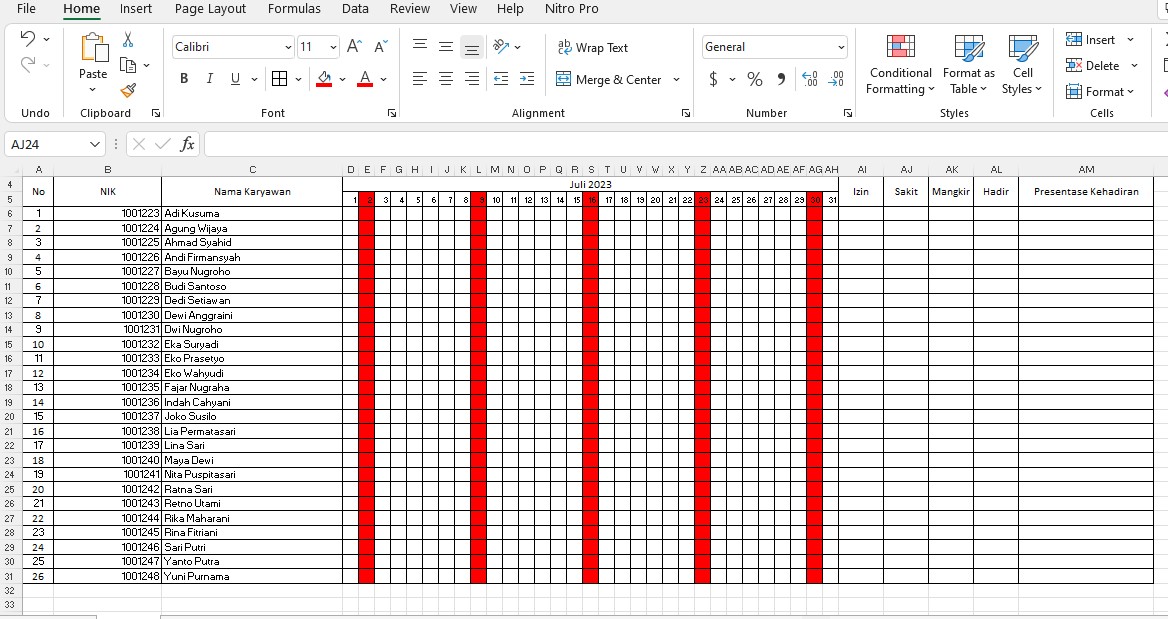Open the Font dialog launcher
Viewport: 1168px width, 619px height.
(x=392, y=113)
